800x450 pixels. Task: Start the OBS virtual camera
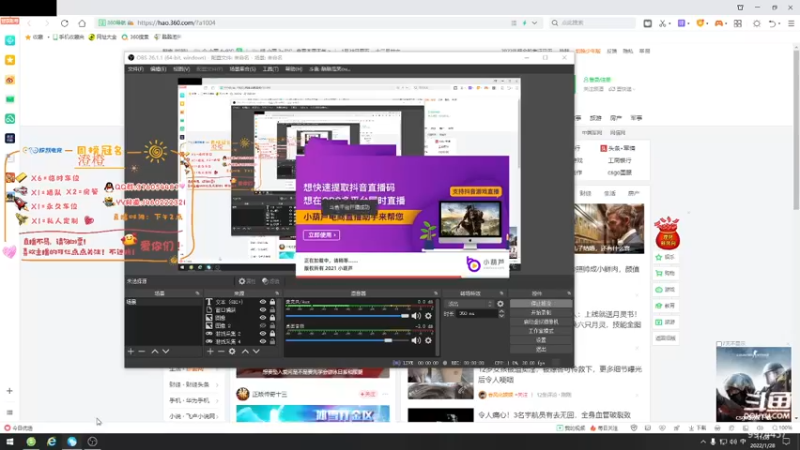[x=541, y=322]
